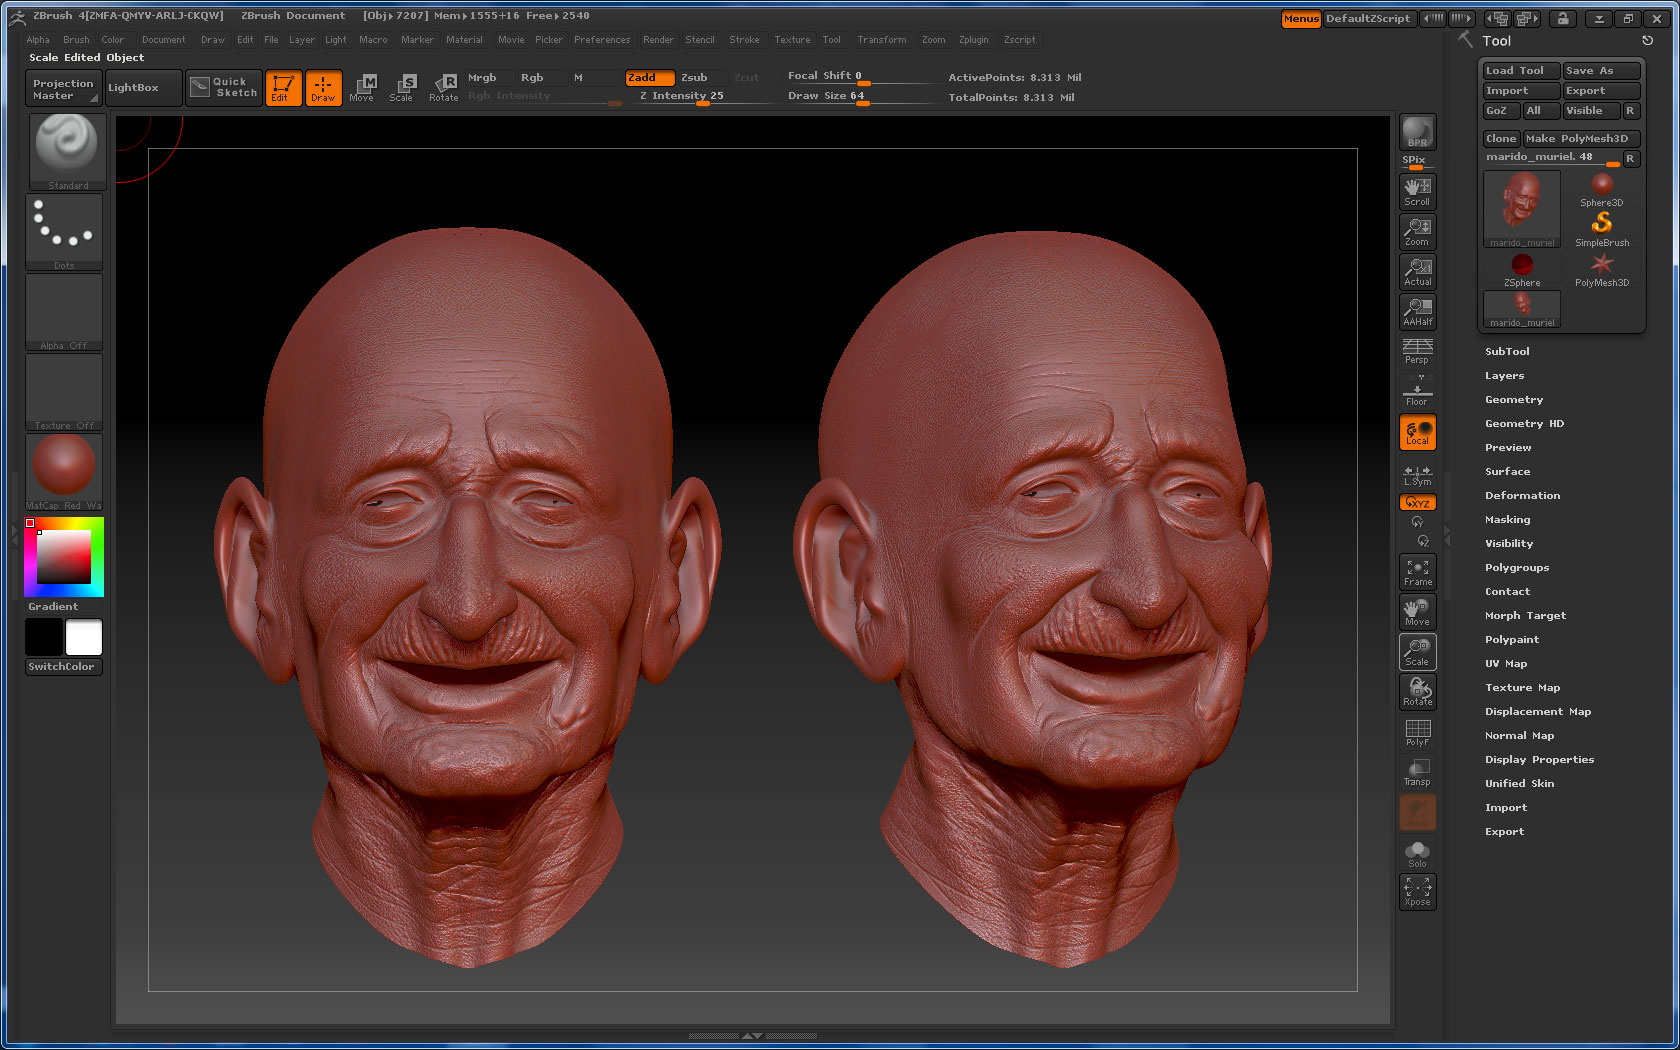Open the MatCap Red Wax material picker

point(64,472)
